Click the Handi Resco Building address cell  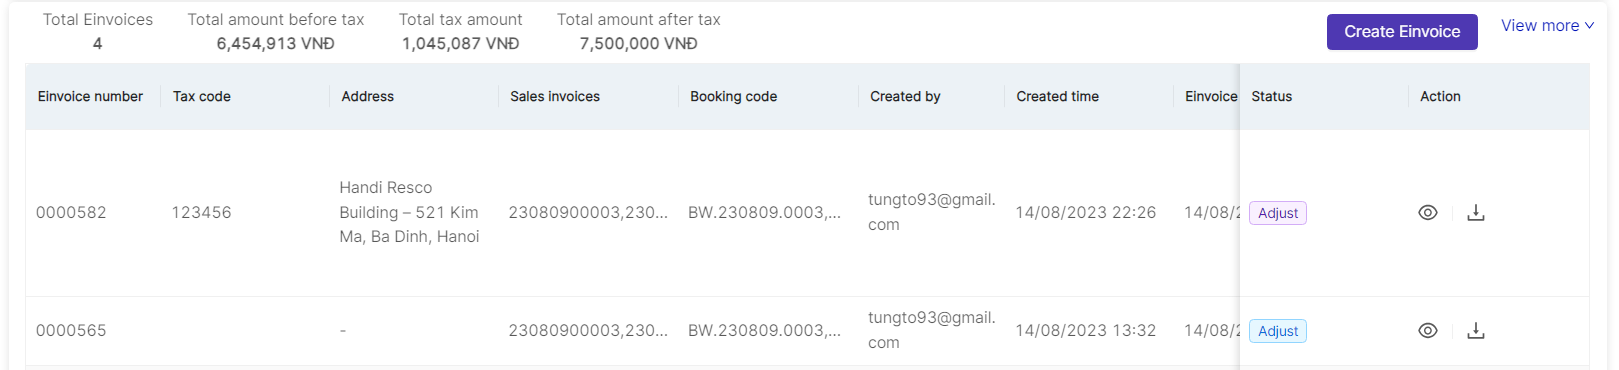pos(409,212)
